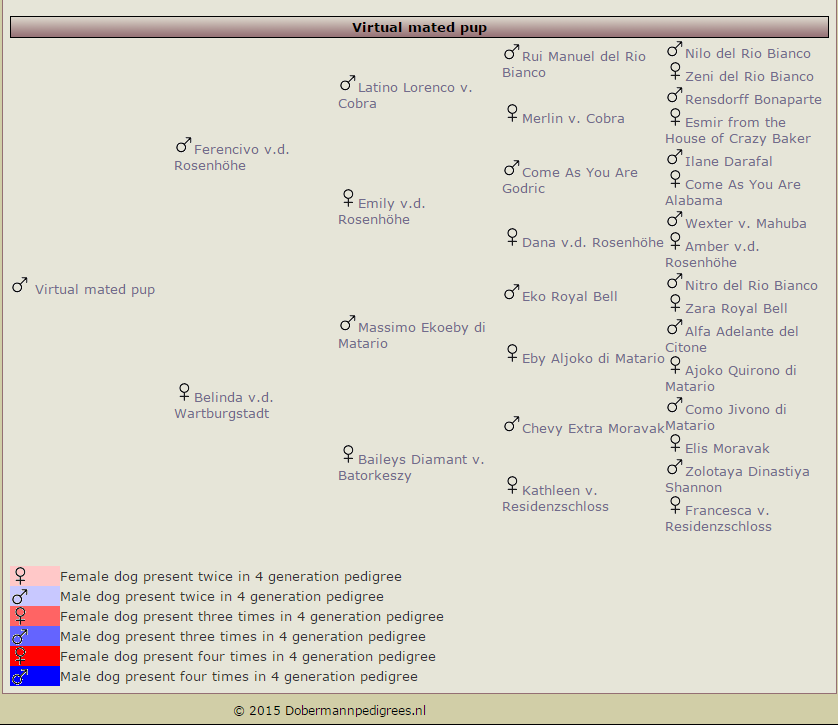
Task: Click light pink female-twice legend swatch
Action: tap(35, 576)
